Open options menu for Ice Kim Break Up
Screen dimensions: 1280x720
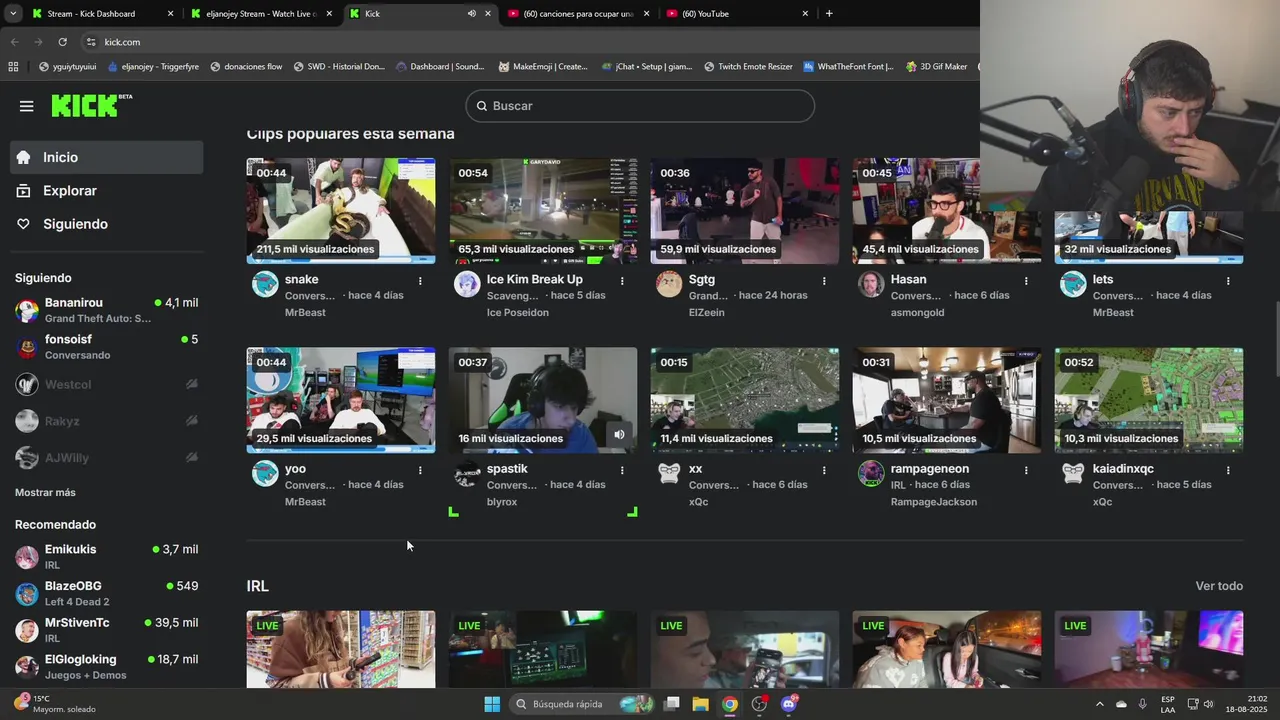(622, 281)
